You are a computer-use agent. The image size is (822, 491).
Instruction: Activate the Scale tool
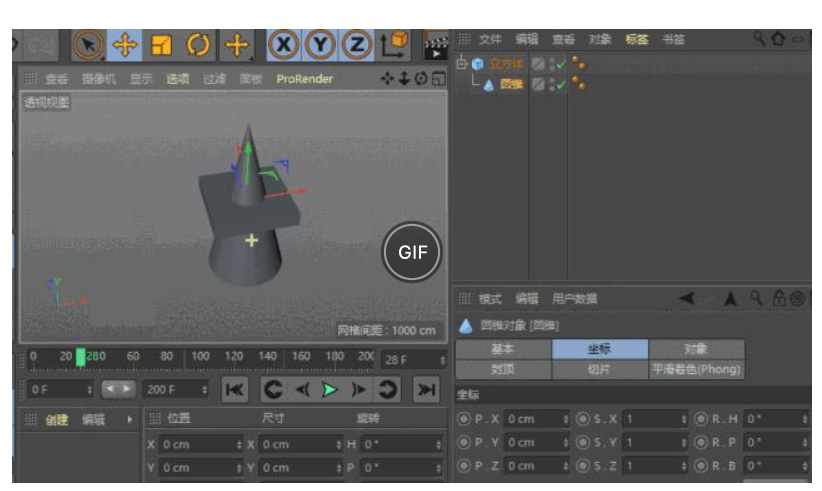click(161, 45)
